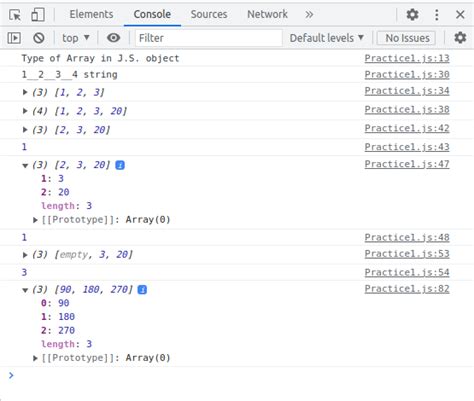Screen dimensions: 474x401
Task: Select the '0: 90' property row
Action: [x=55, y=303]
